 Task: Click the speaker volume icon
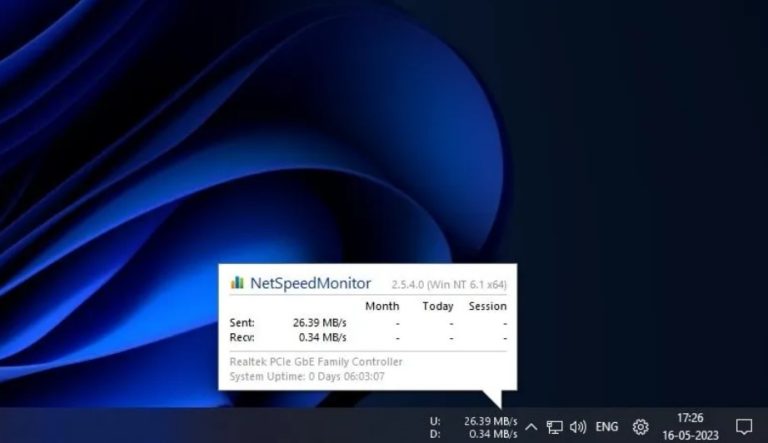(578, 427)
